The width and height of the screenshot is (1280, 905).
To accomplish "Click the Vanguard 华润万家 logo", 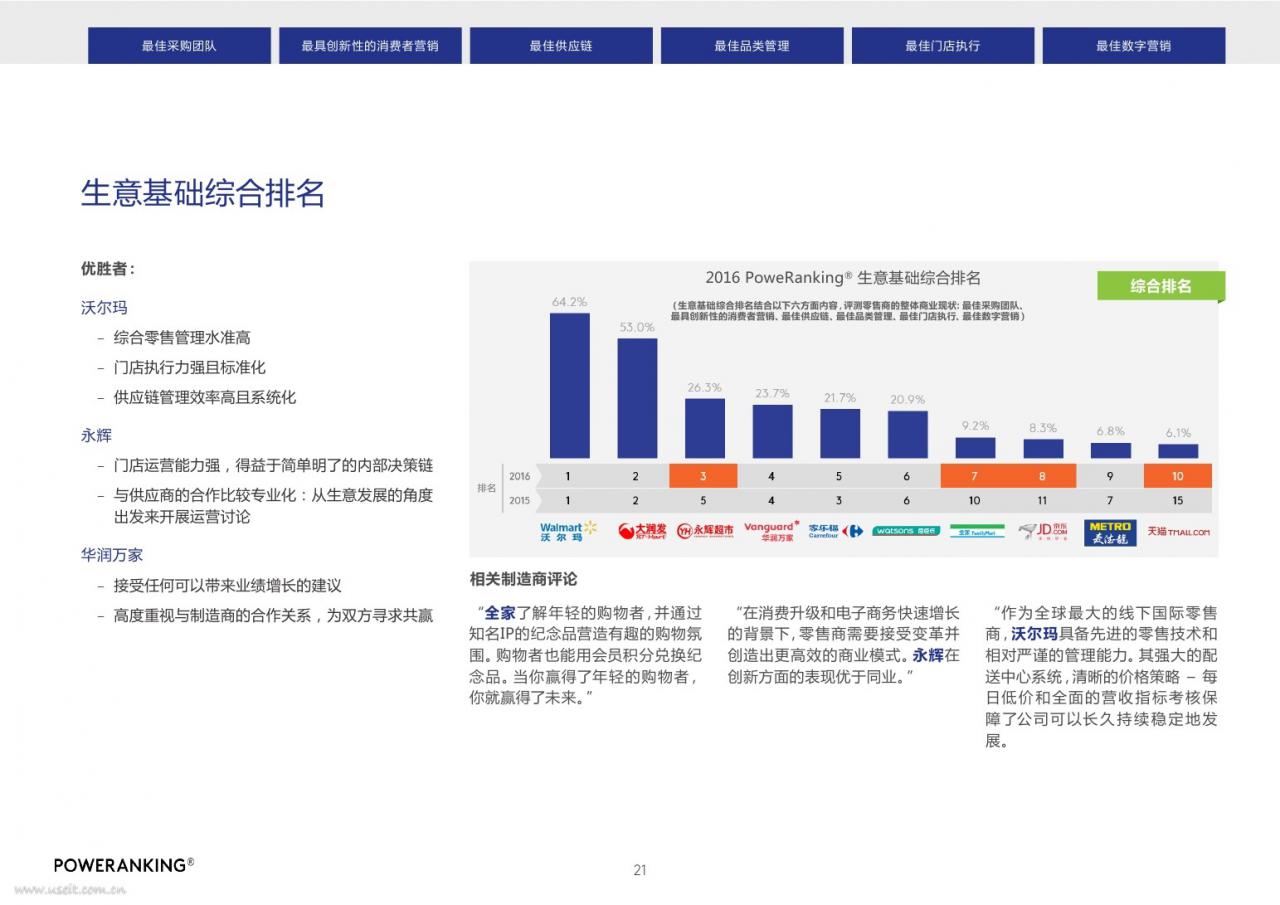I will coord(771,531).
